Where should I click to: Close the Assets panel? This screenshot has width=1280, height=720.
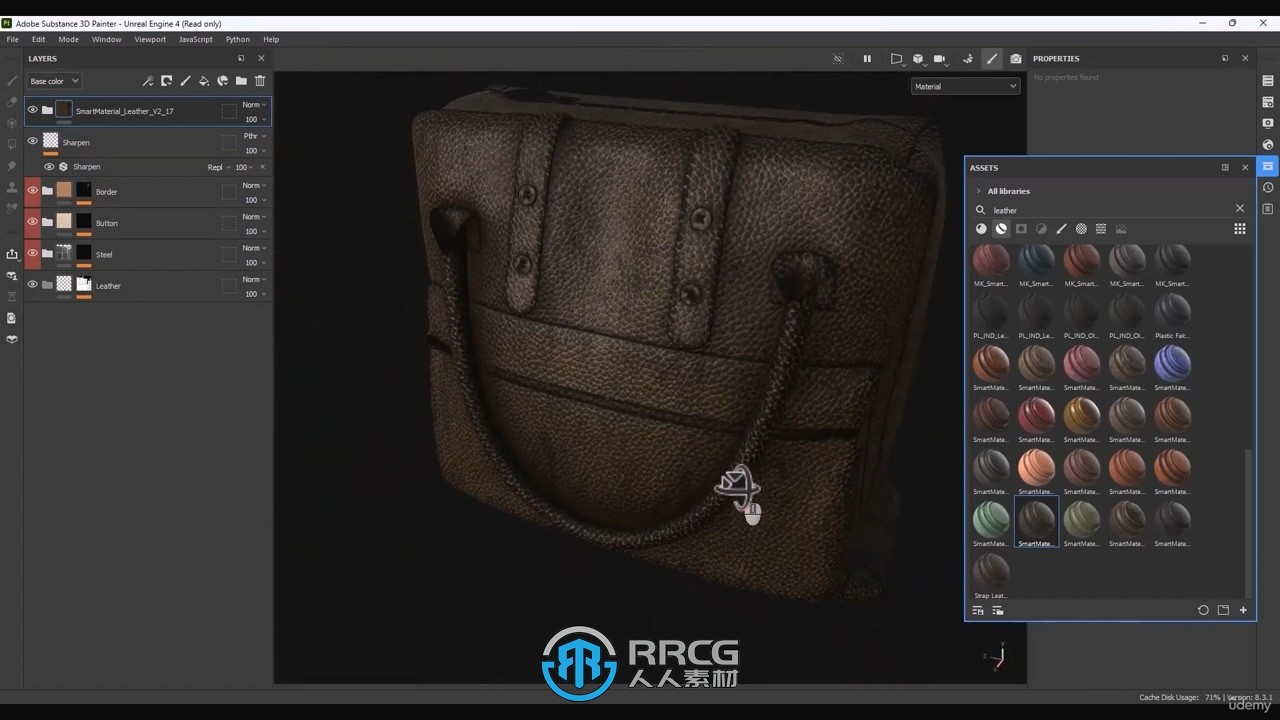[1245, 168]
